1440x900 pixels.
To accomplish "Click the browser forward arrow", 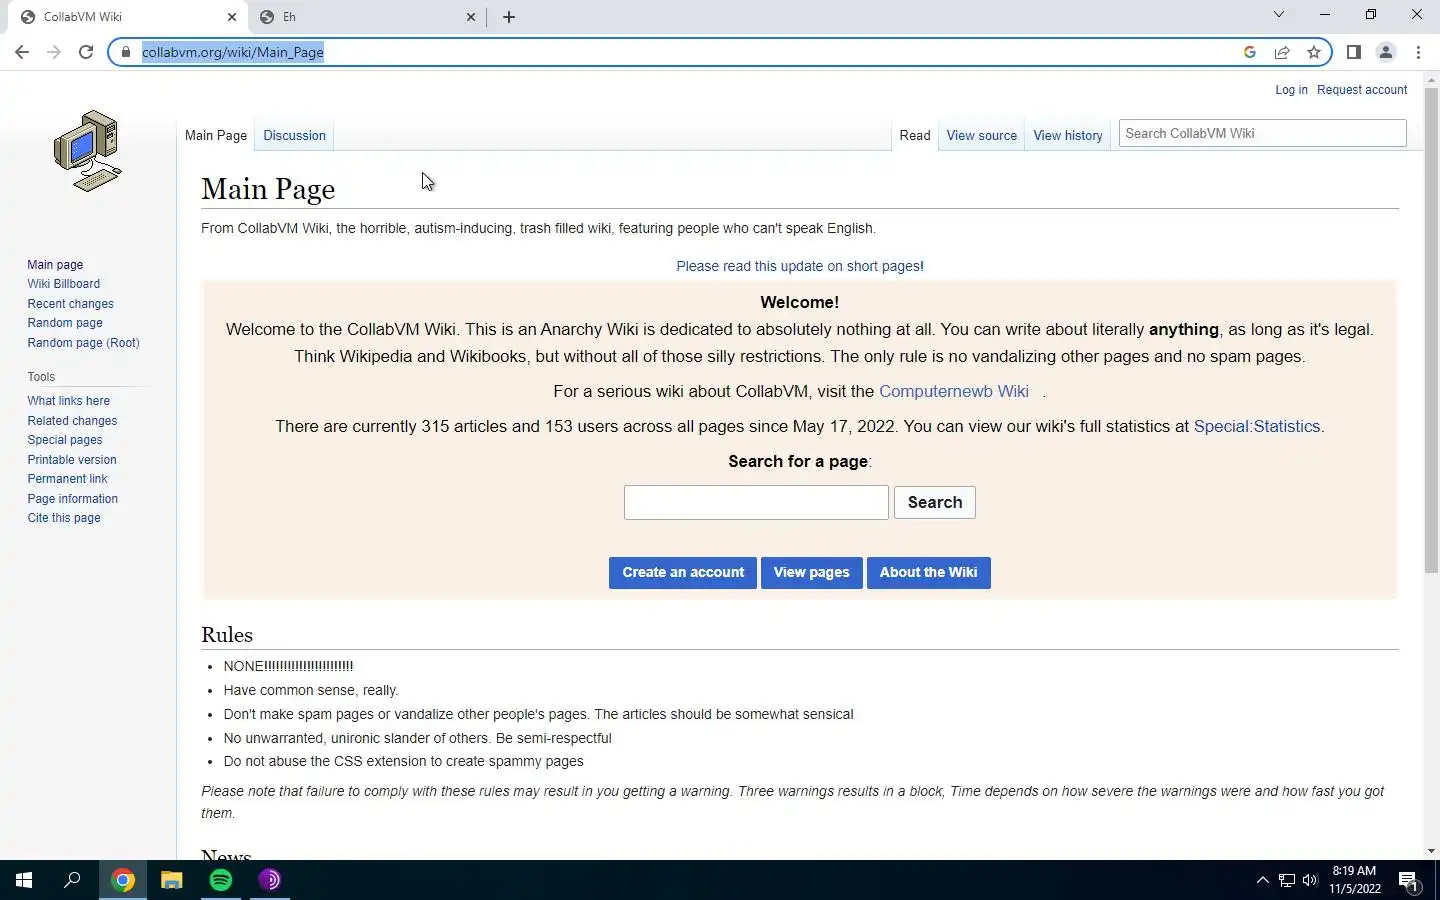I will coord(54,52).
